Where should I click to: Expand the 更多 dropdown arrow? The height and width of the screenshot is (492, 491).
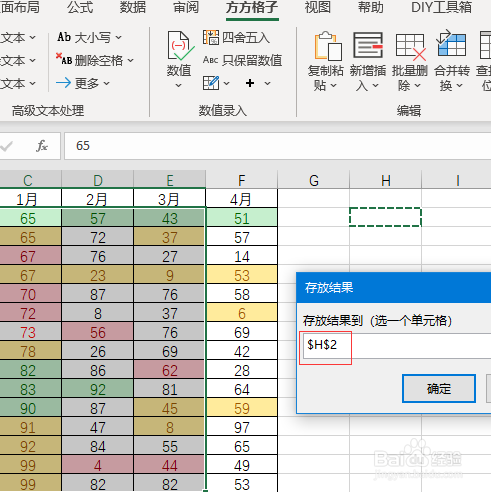pos(106,83)
